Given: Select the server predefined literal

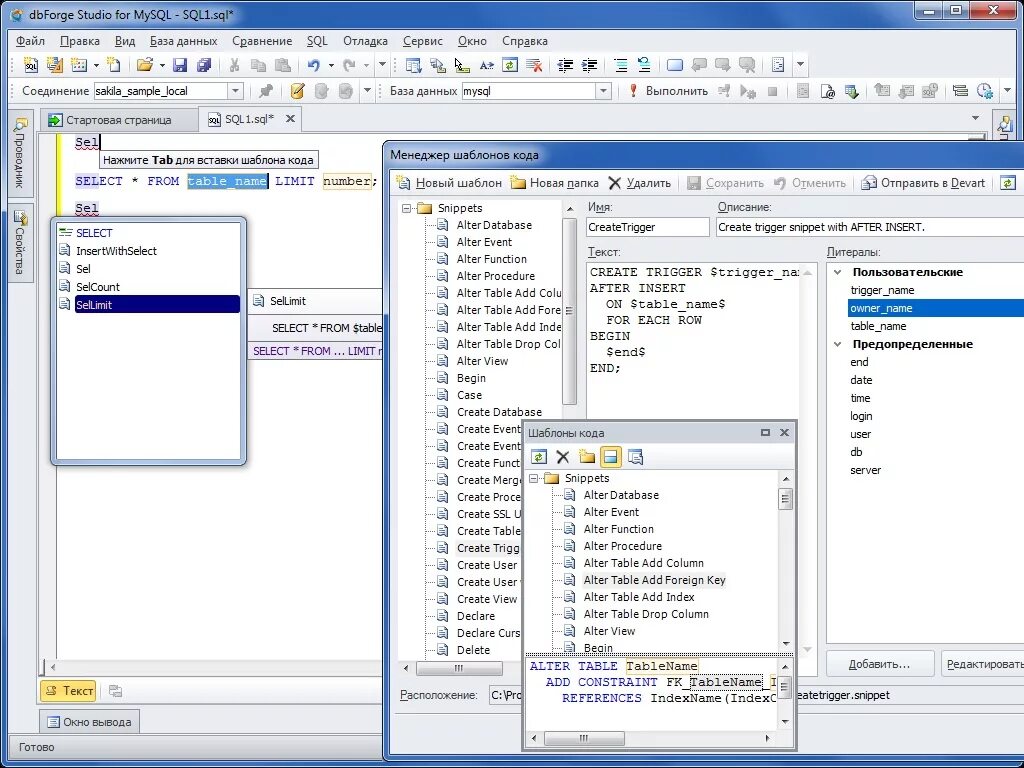Looking at the screenshot, I should [865, 470].
